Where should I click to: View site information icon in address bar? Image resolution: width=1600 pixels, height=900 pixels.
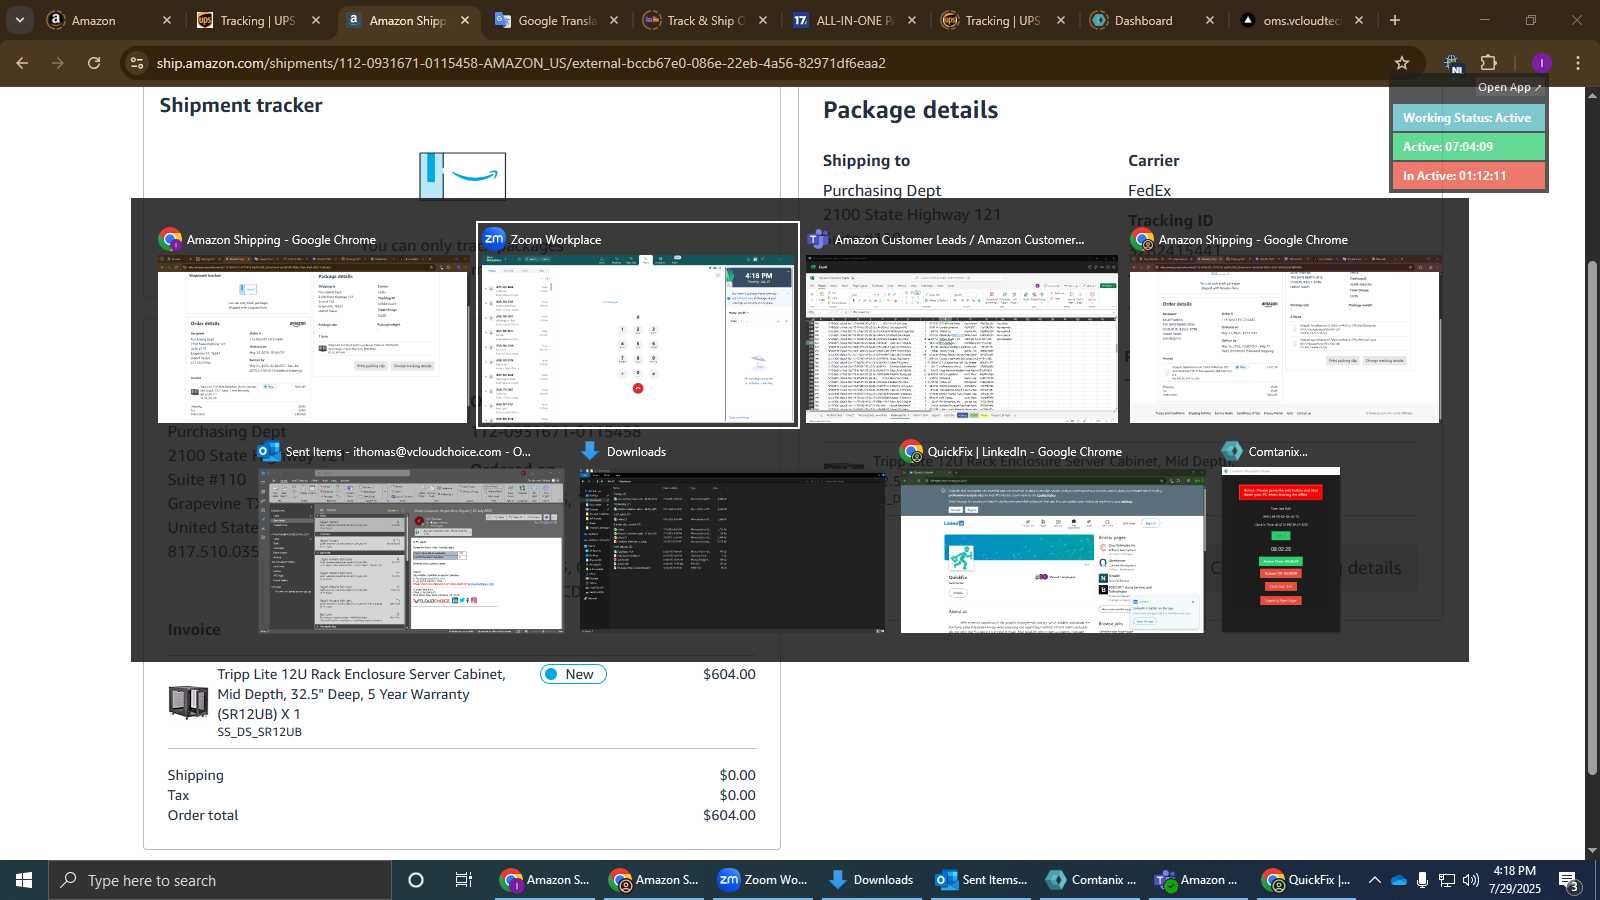point(137,63)
